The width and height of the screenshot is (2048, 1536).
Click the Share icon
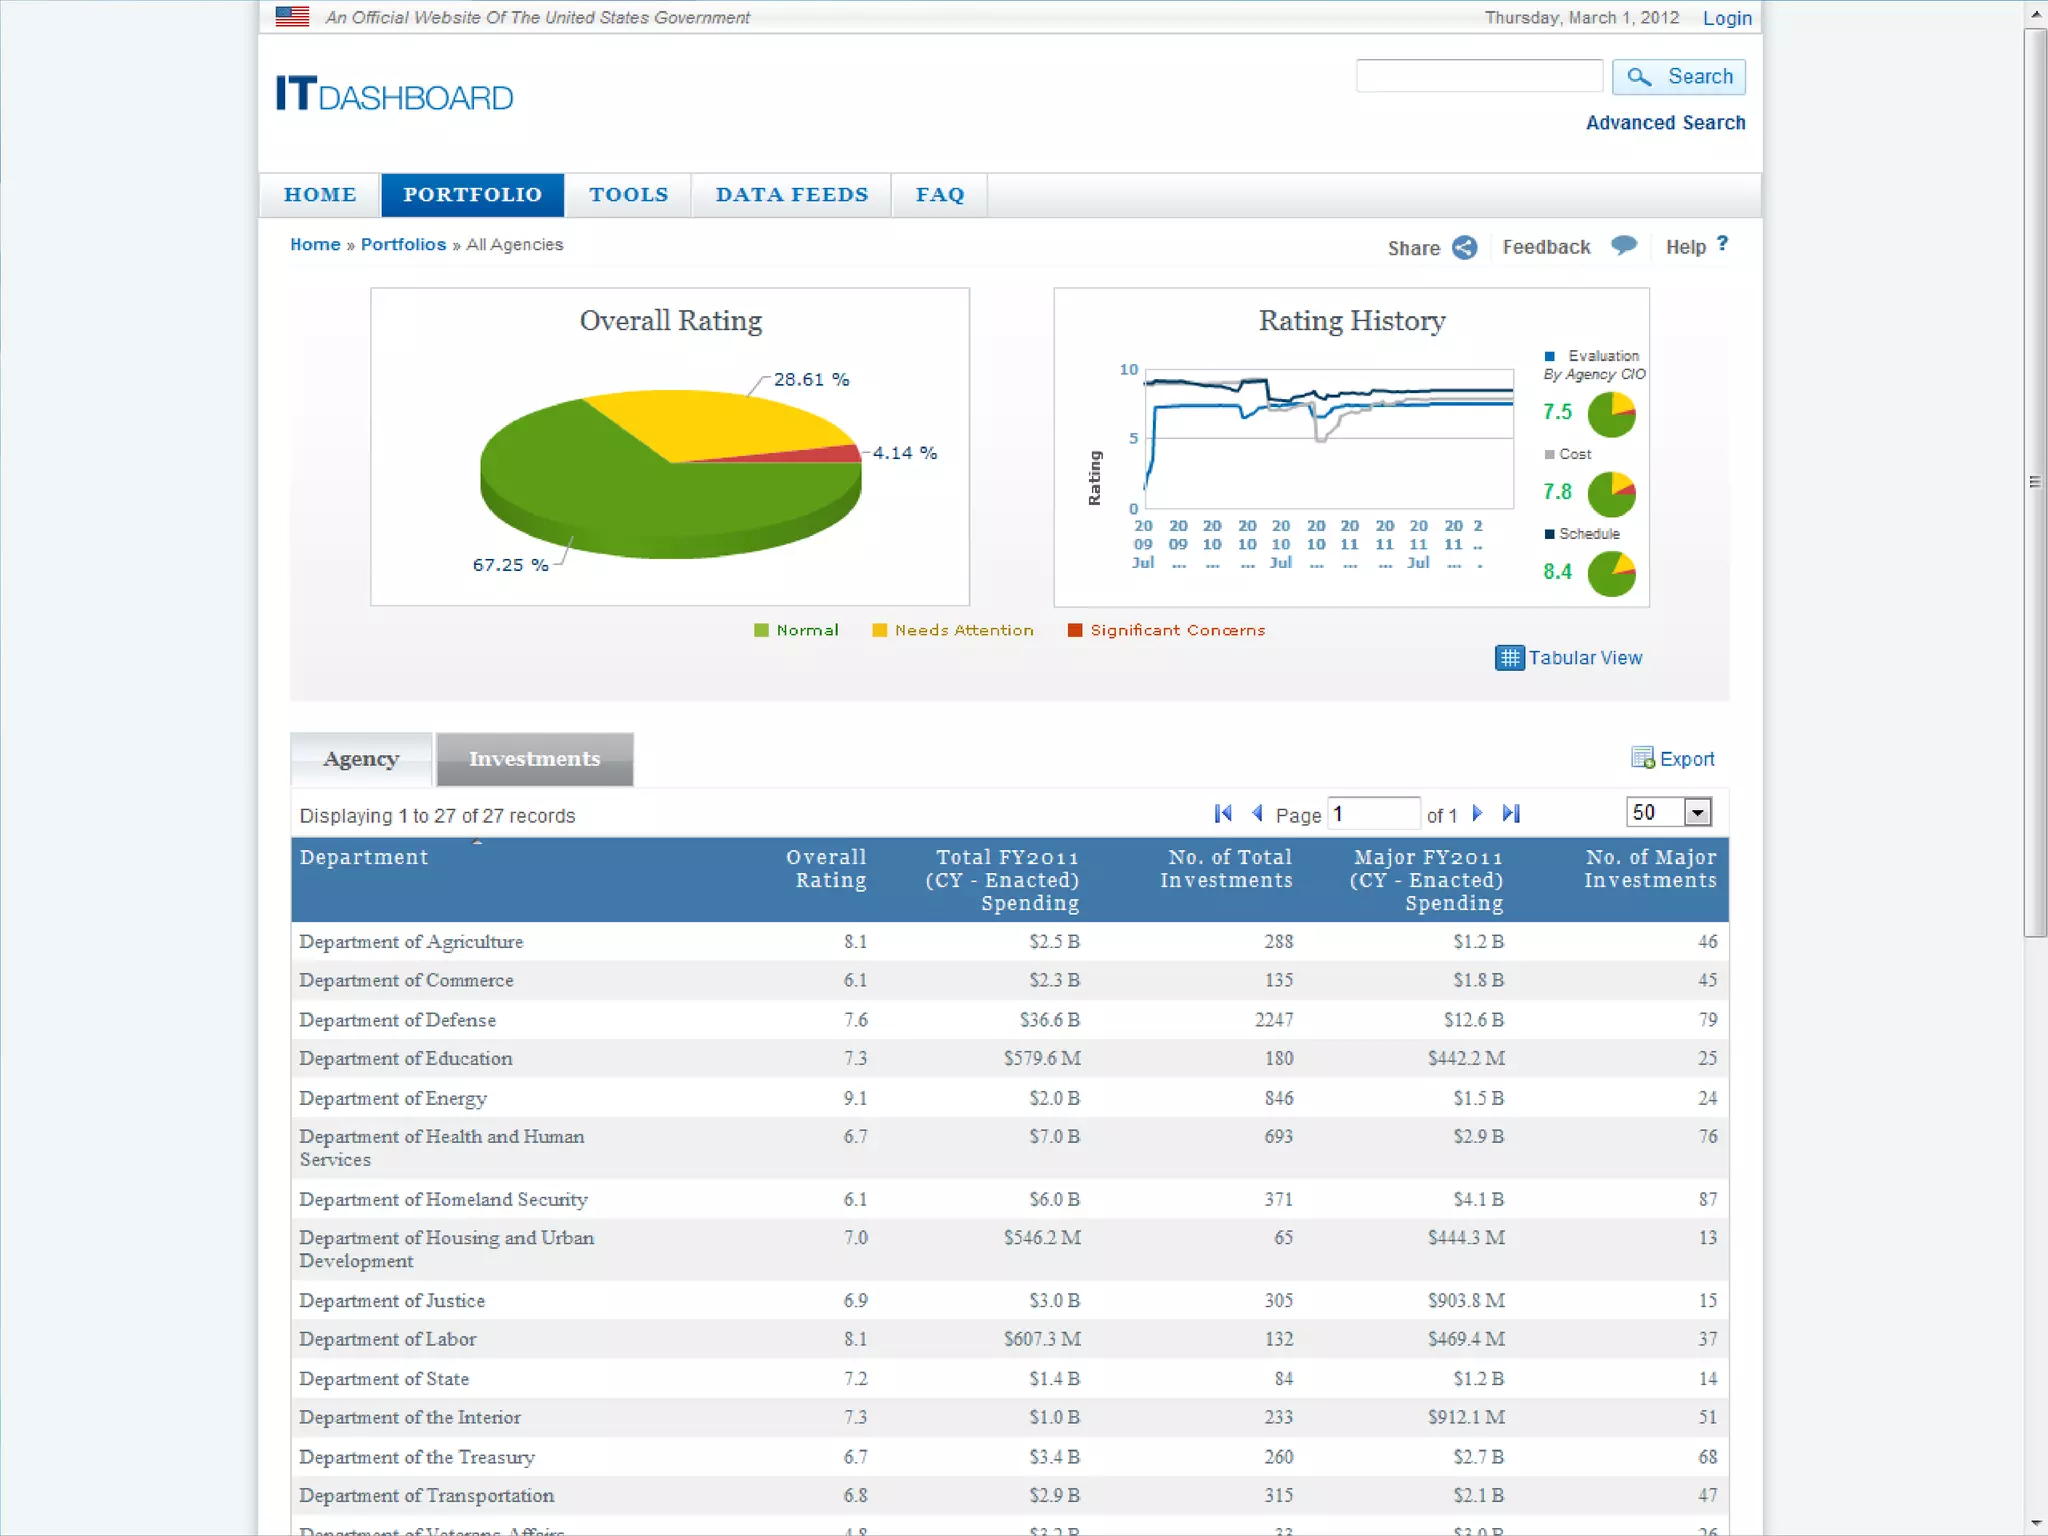tap(1464, 248)
